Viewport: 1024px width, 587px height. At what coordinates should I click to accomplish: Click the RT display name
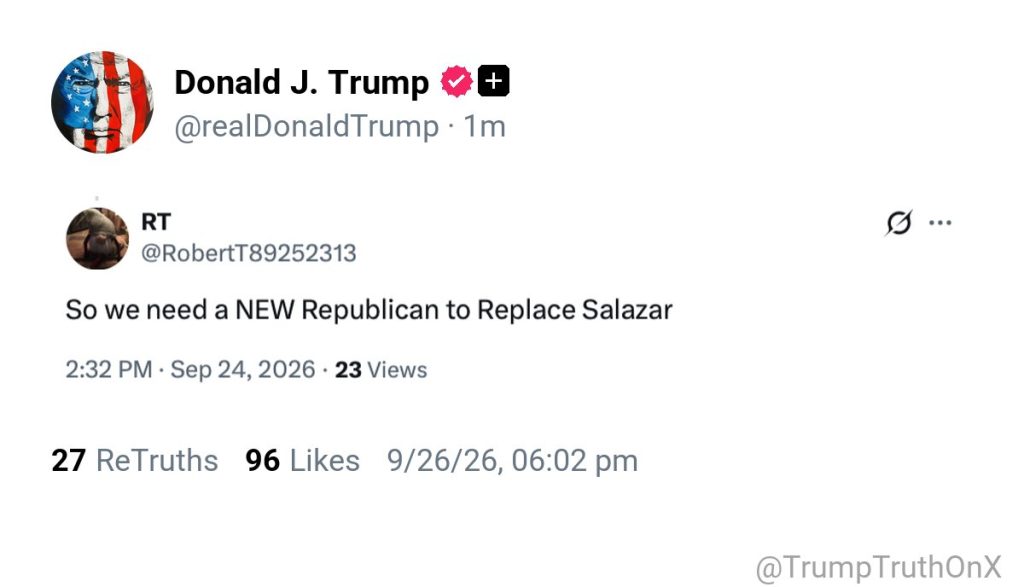(x=156, y=222)
